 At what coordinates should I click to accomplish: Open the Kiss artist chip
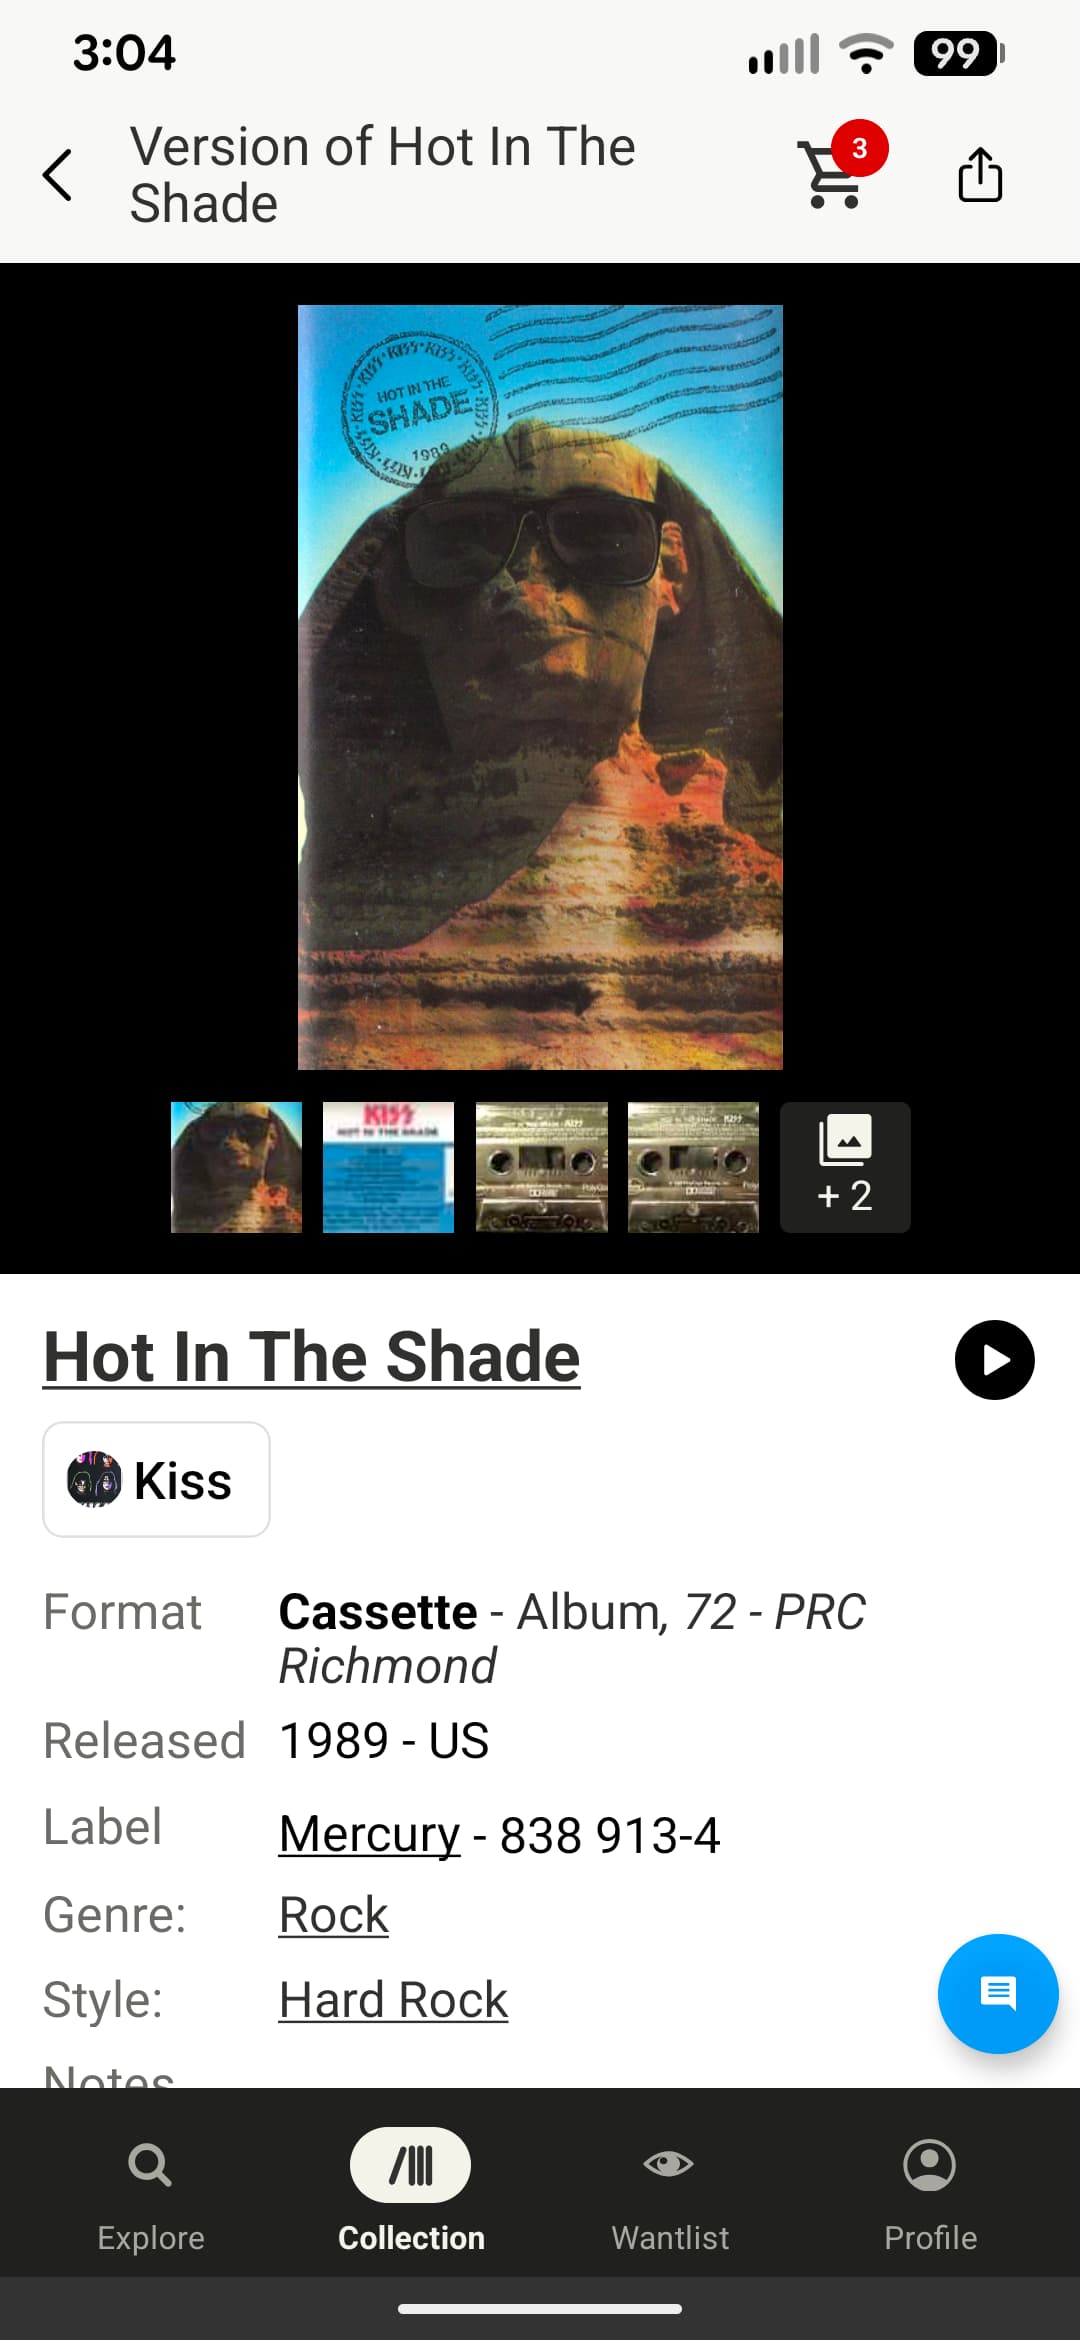156,1479
